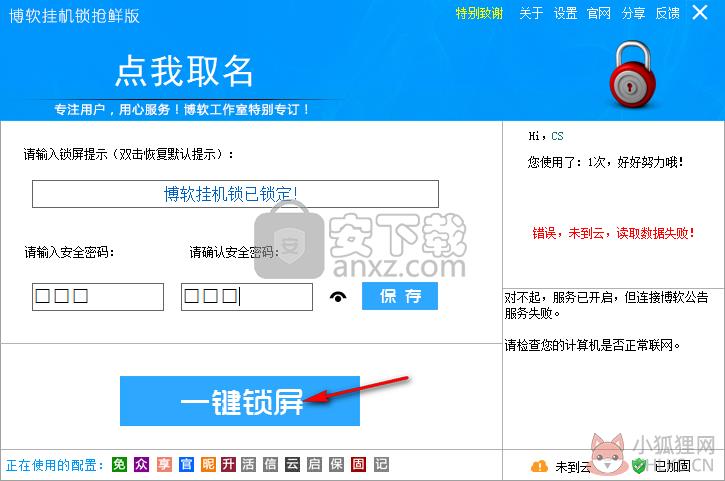The image size is (725, 481).
Task: Click the orange cloud warning icon
Action: pyautogui.click(x=539, y=466)
